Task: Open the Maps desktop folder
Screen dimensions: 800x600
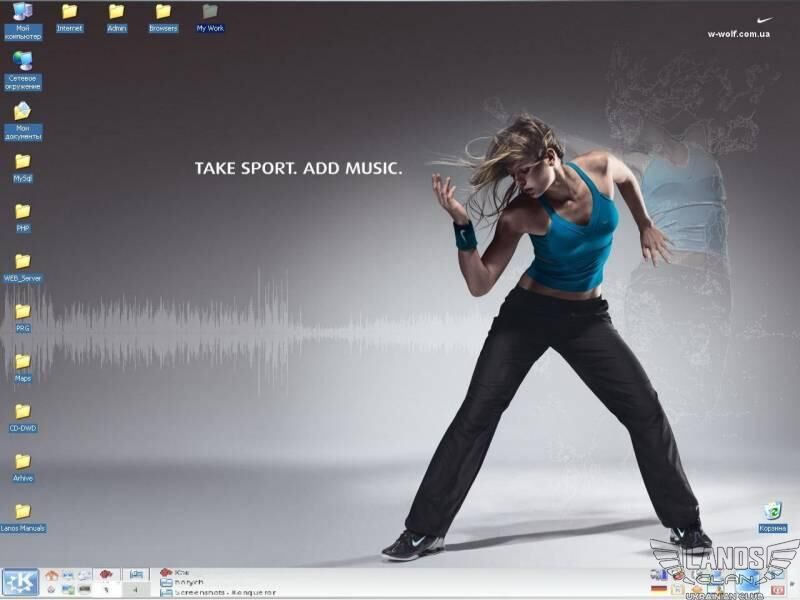Action: [22, 362]
